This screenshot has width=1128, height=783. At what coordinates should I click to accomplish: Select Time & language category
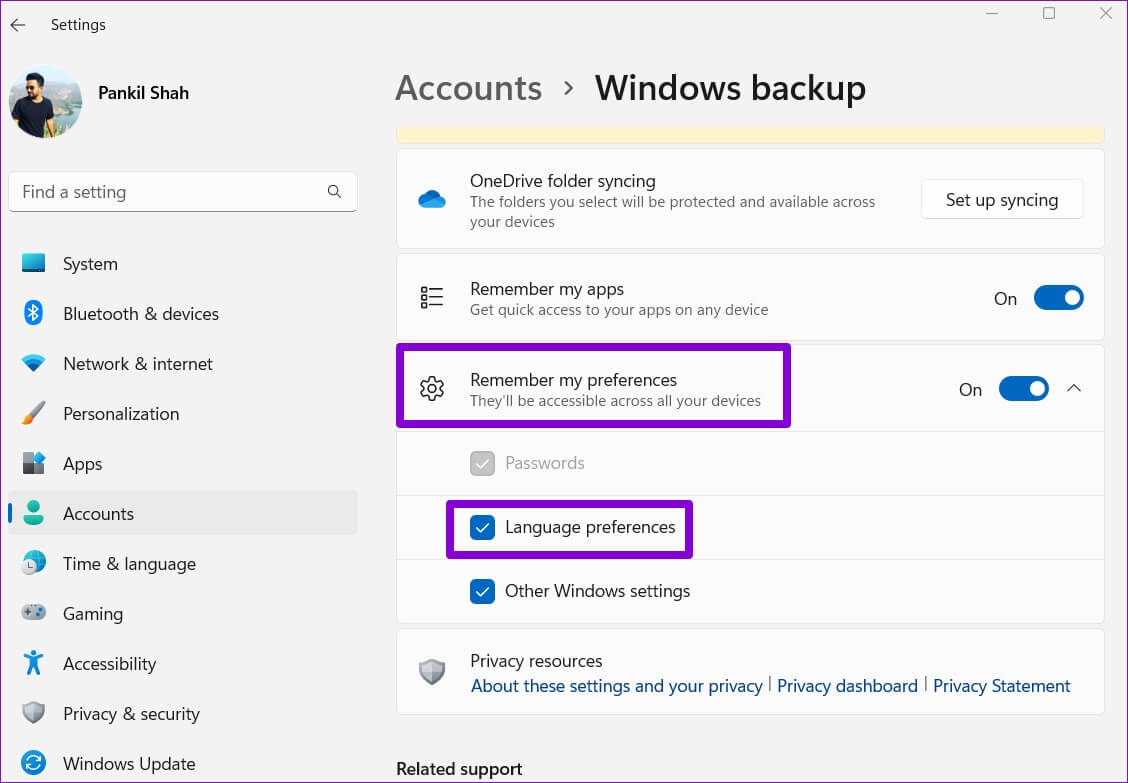pos(183,563)
